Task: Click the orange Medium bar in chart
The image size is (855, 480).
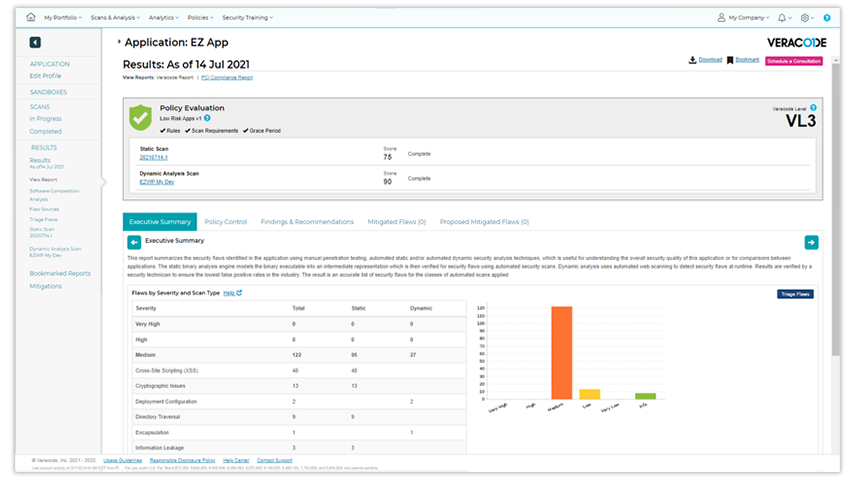Action: (x=561, y=352)
